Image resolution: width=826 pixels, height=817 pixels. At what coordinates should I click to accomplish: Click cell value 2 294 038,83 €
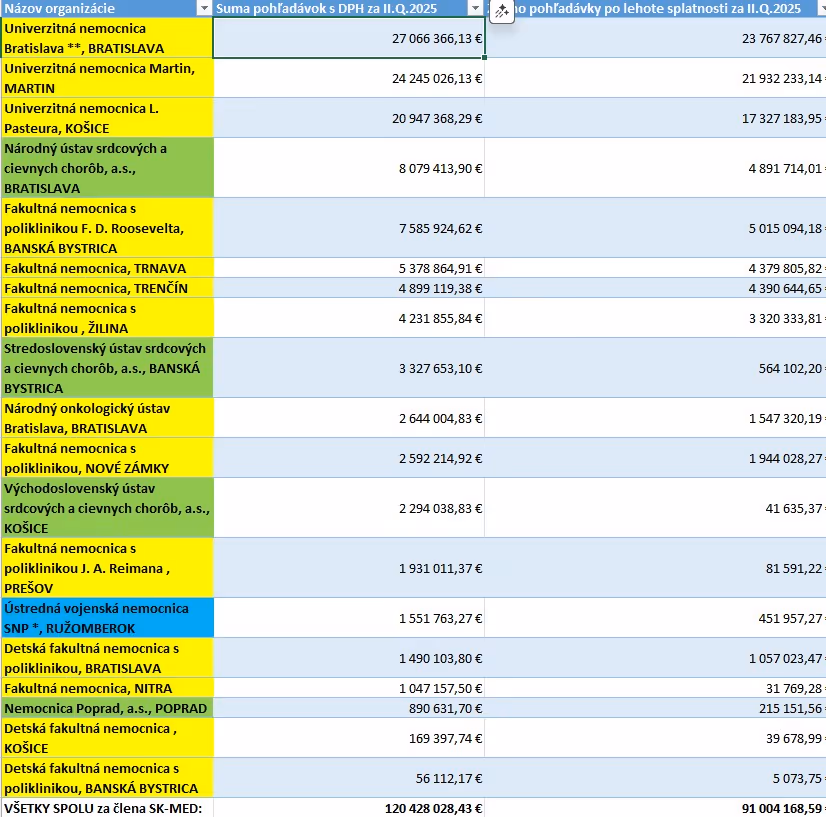coord(440,509)
